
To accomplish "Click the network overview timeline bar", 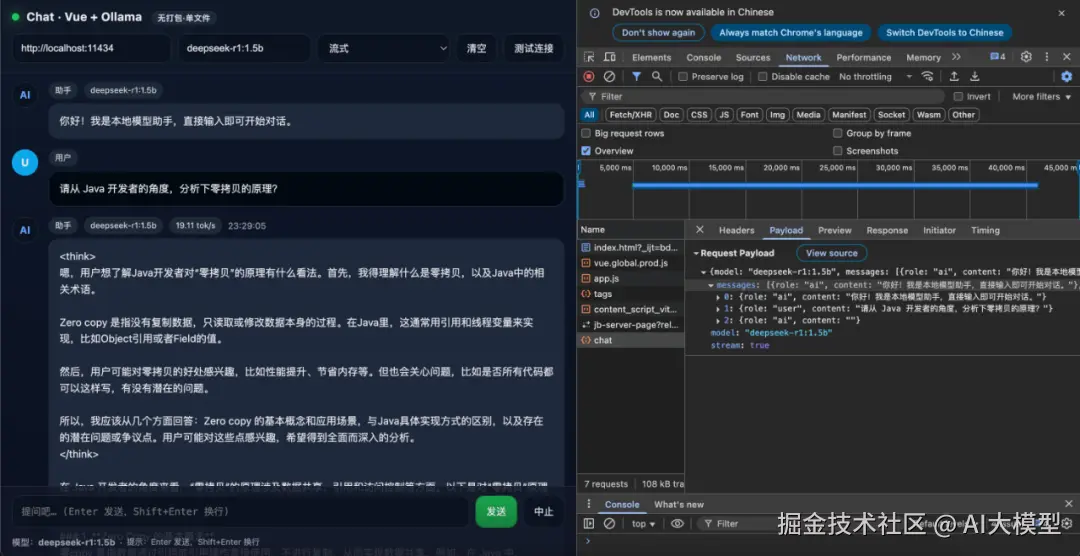I will 835,185.
